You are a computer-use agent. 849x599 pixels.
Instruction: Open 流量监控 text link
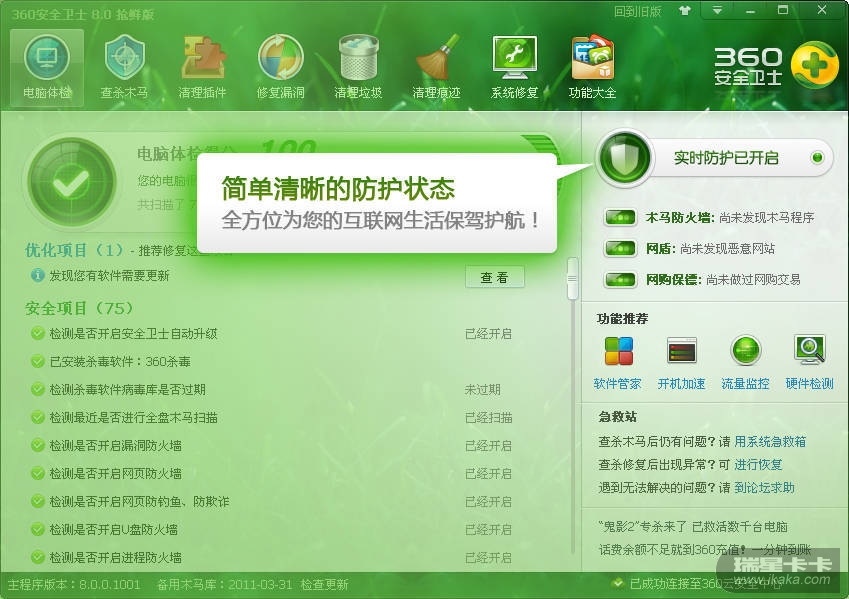(x=746, y=384)
